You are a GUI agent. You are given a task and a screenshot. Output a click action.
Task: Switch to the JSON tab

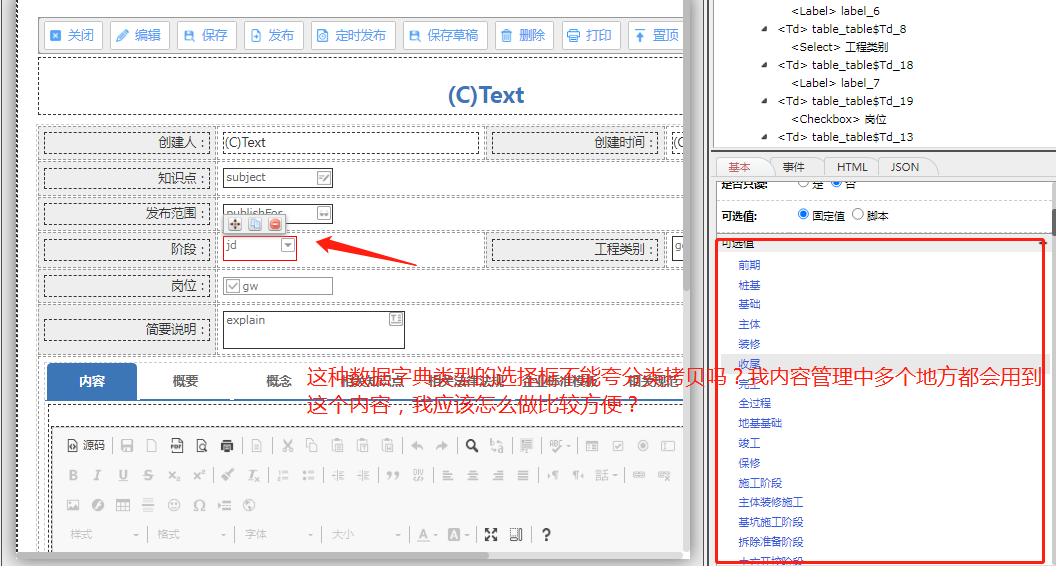tap(904, 167)
